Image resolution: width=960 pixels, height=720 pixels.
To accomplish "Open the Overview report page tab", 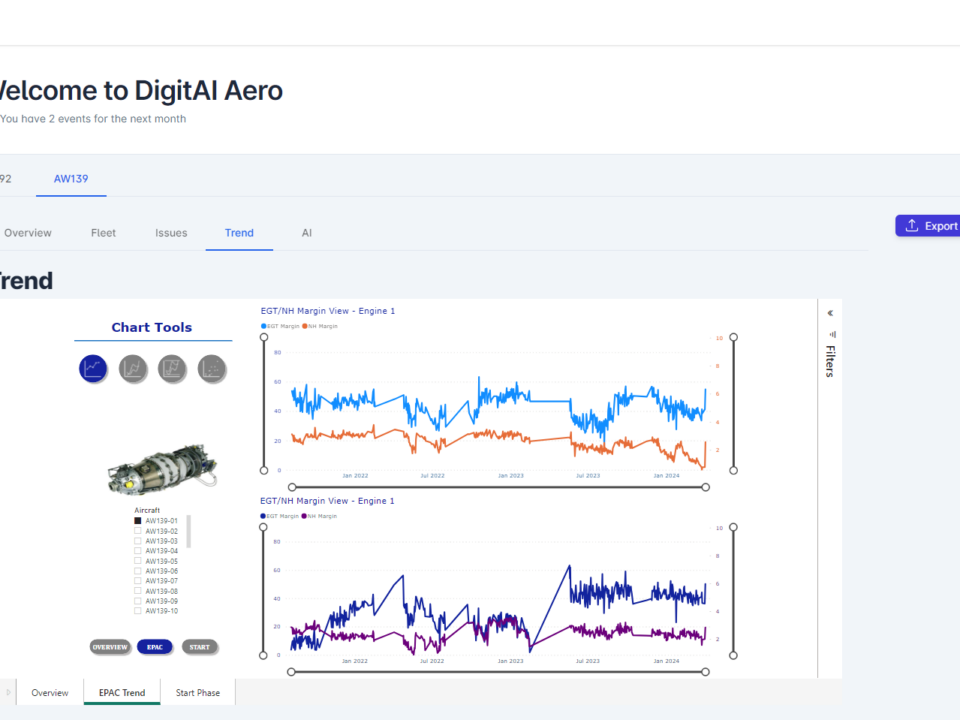I will (x=50, y=692).
